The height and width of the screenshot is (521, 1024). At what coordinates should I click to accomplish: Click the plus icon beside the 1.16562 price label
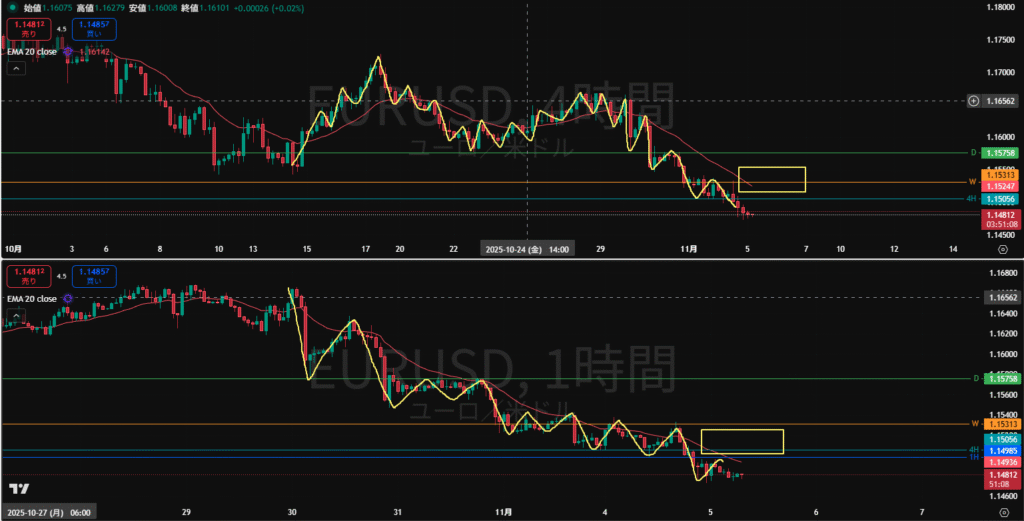tap(972, 101)
